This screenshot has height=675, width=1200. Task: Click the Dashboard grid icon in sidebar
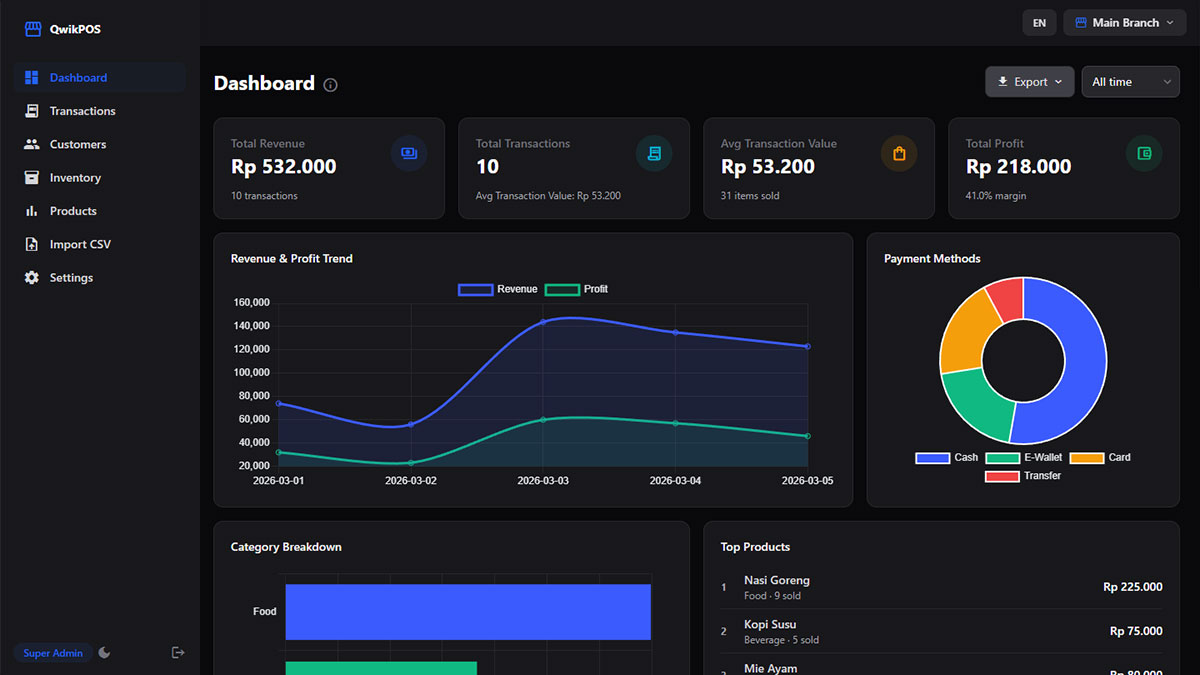[31, 77]
